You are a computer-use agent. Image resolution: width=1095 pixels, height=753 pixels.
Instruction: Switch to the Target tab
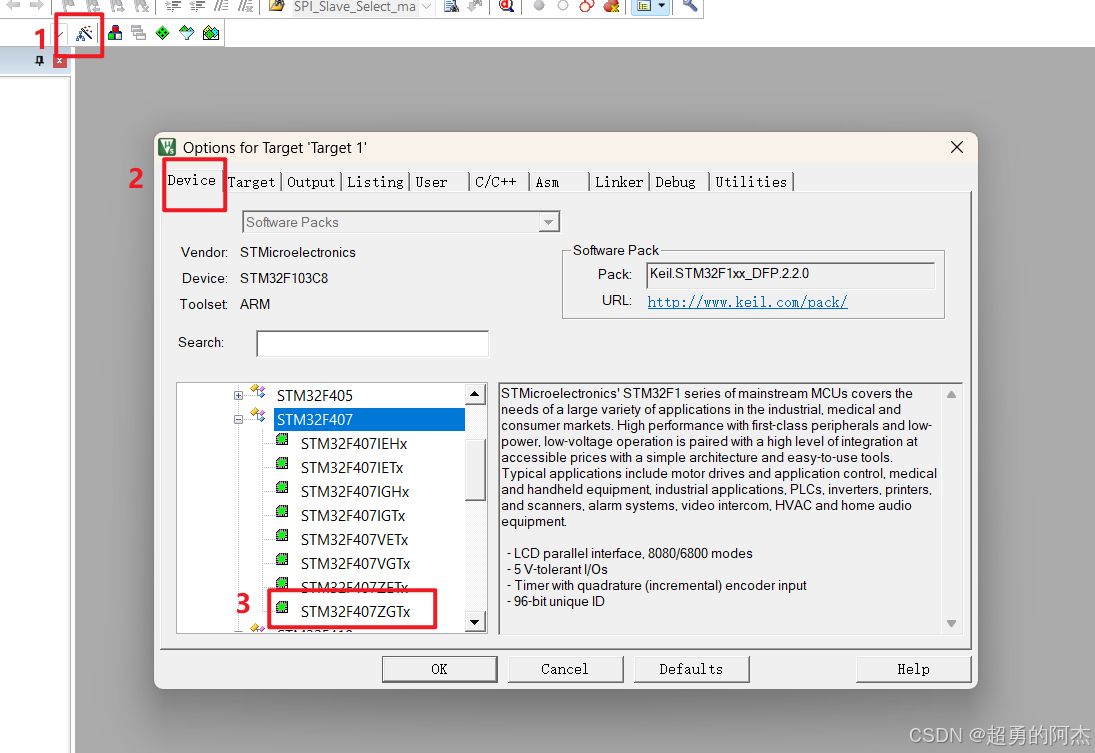coord(251,182)
